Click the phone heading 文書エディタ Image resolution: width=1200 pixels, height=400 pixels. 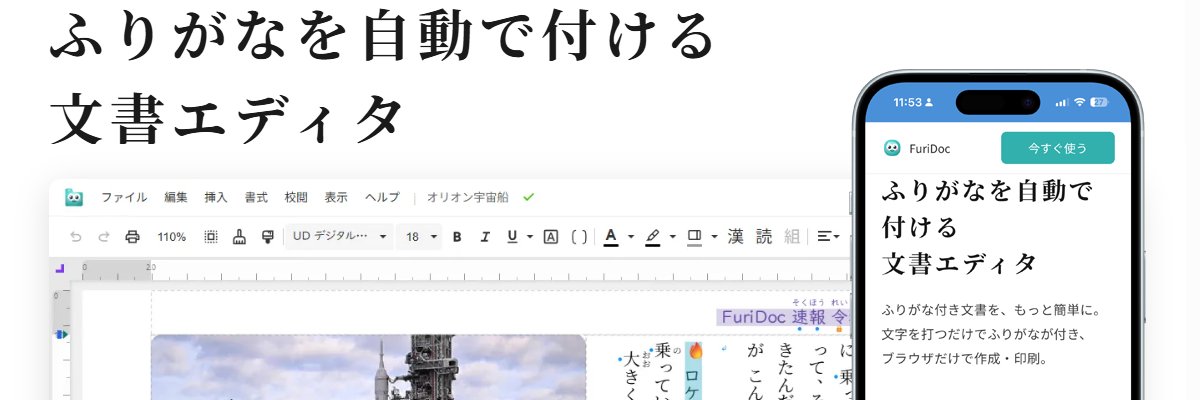960,264
